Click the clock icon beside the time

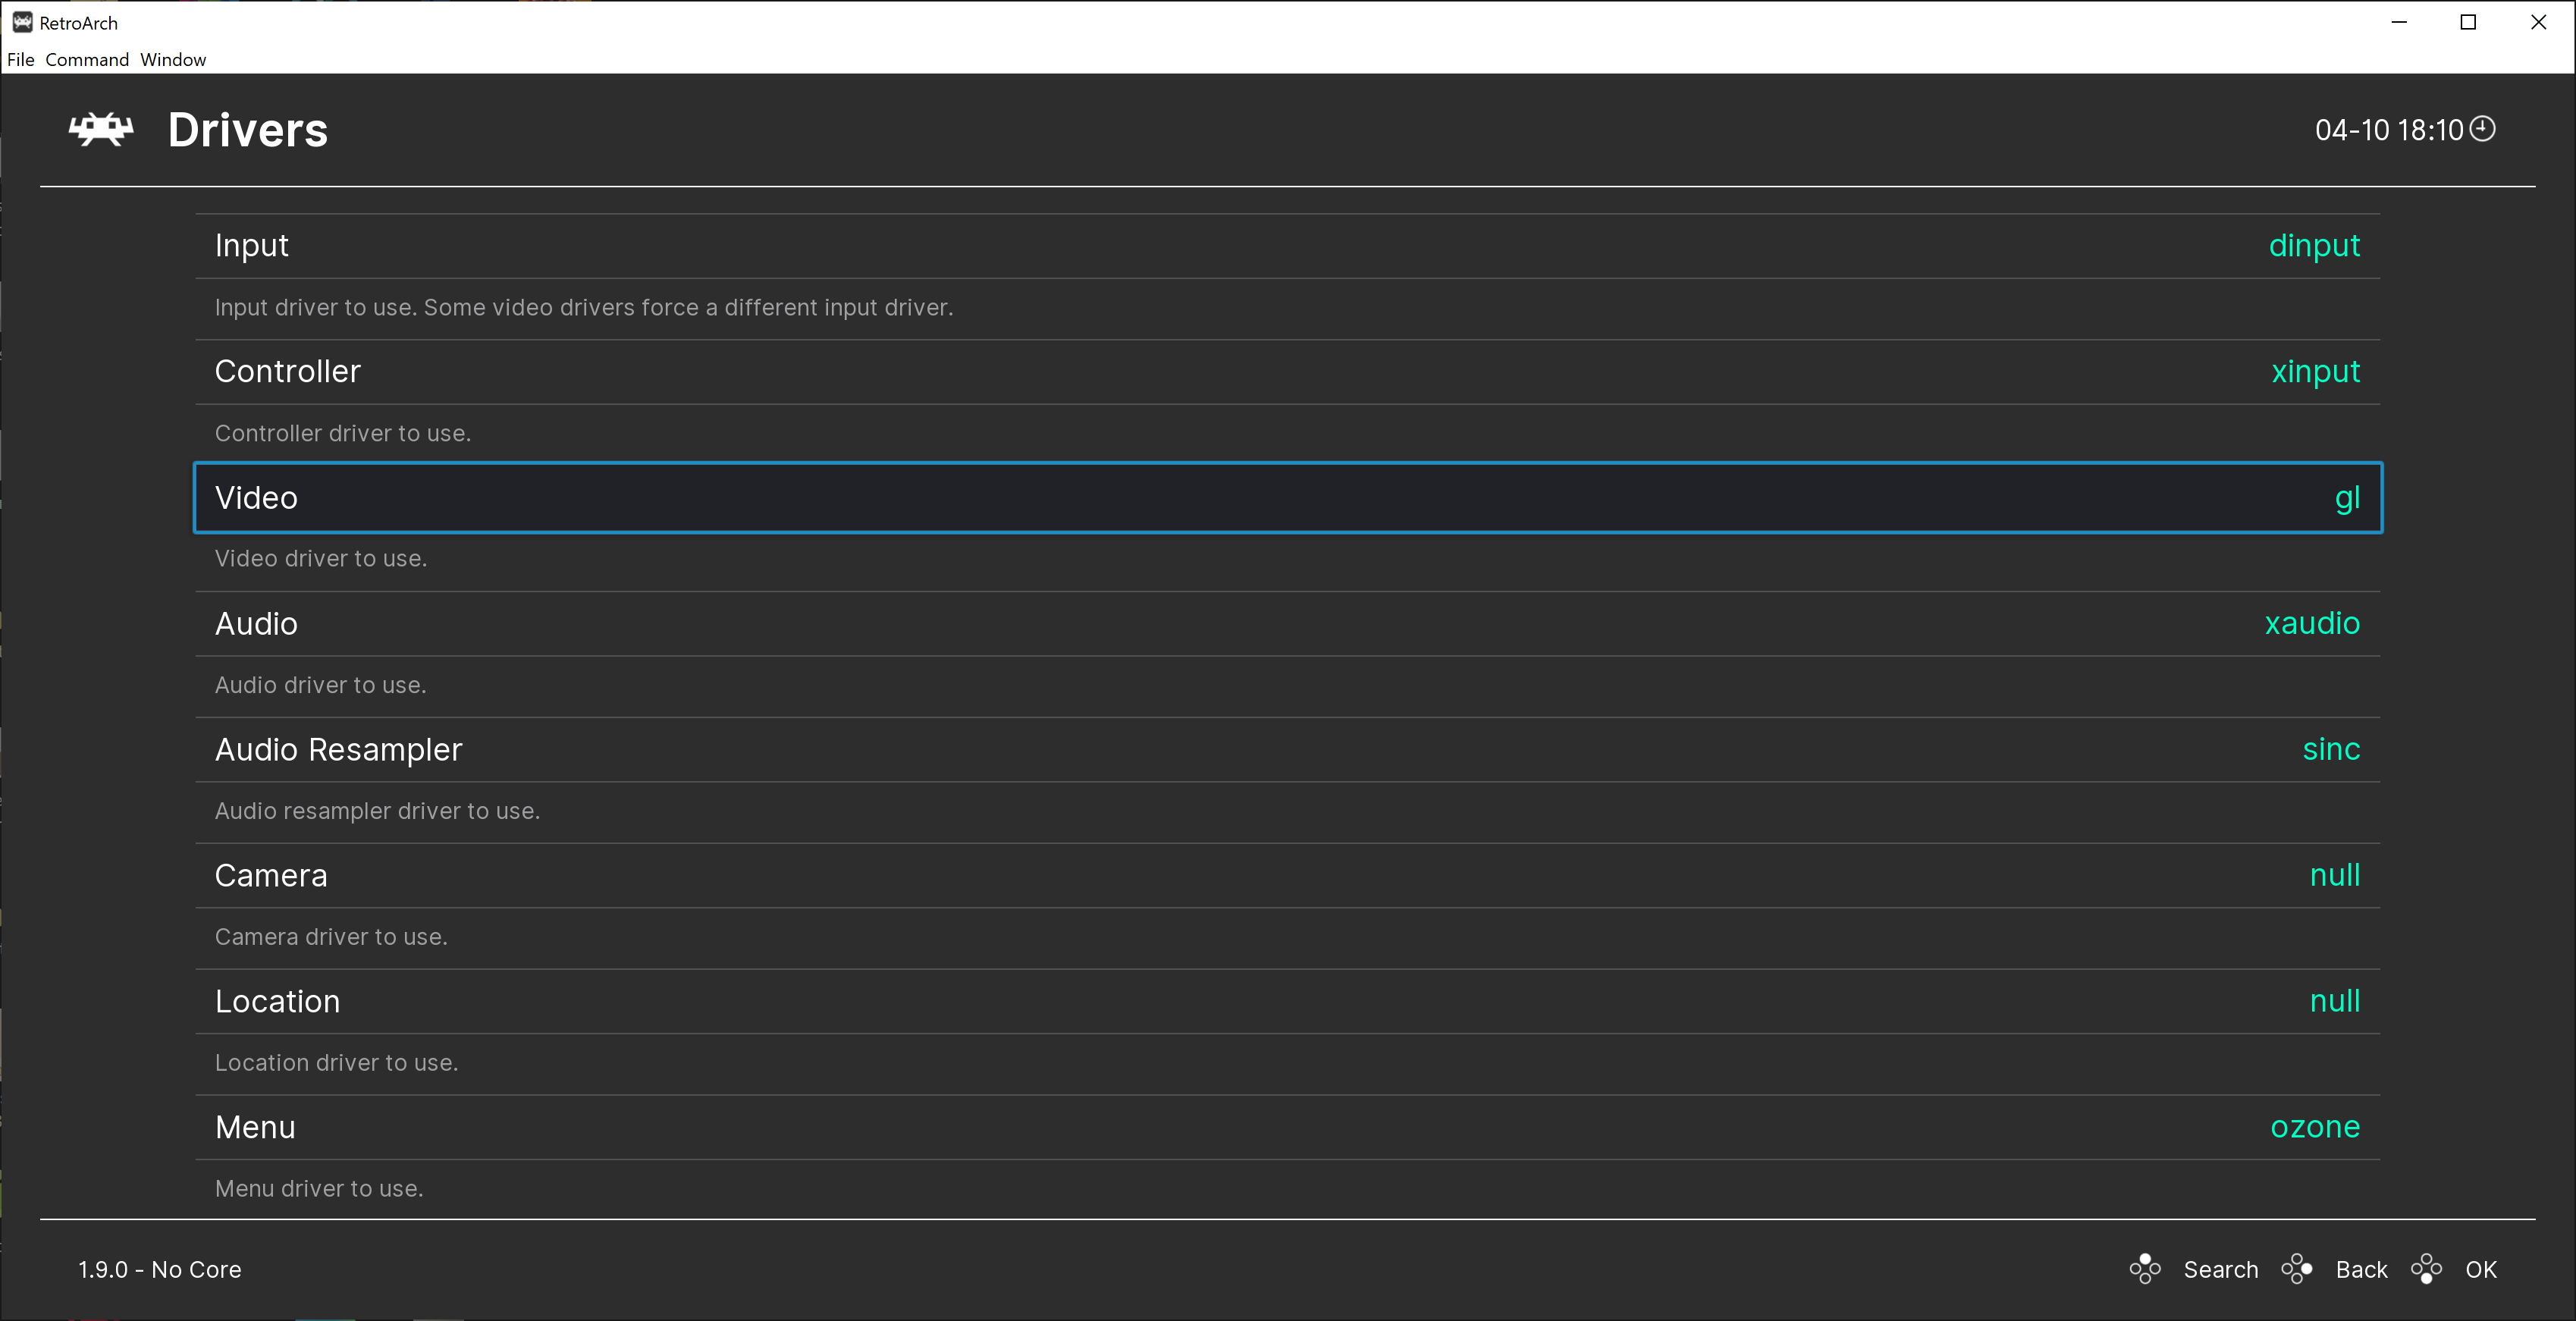[2482, 129]
